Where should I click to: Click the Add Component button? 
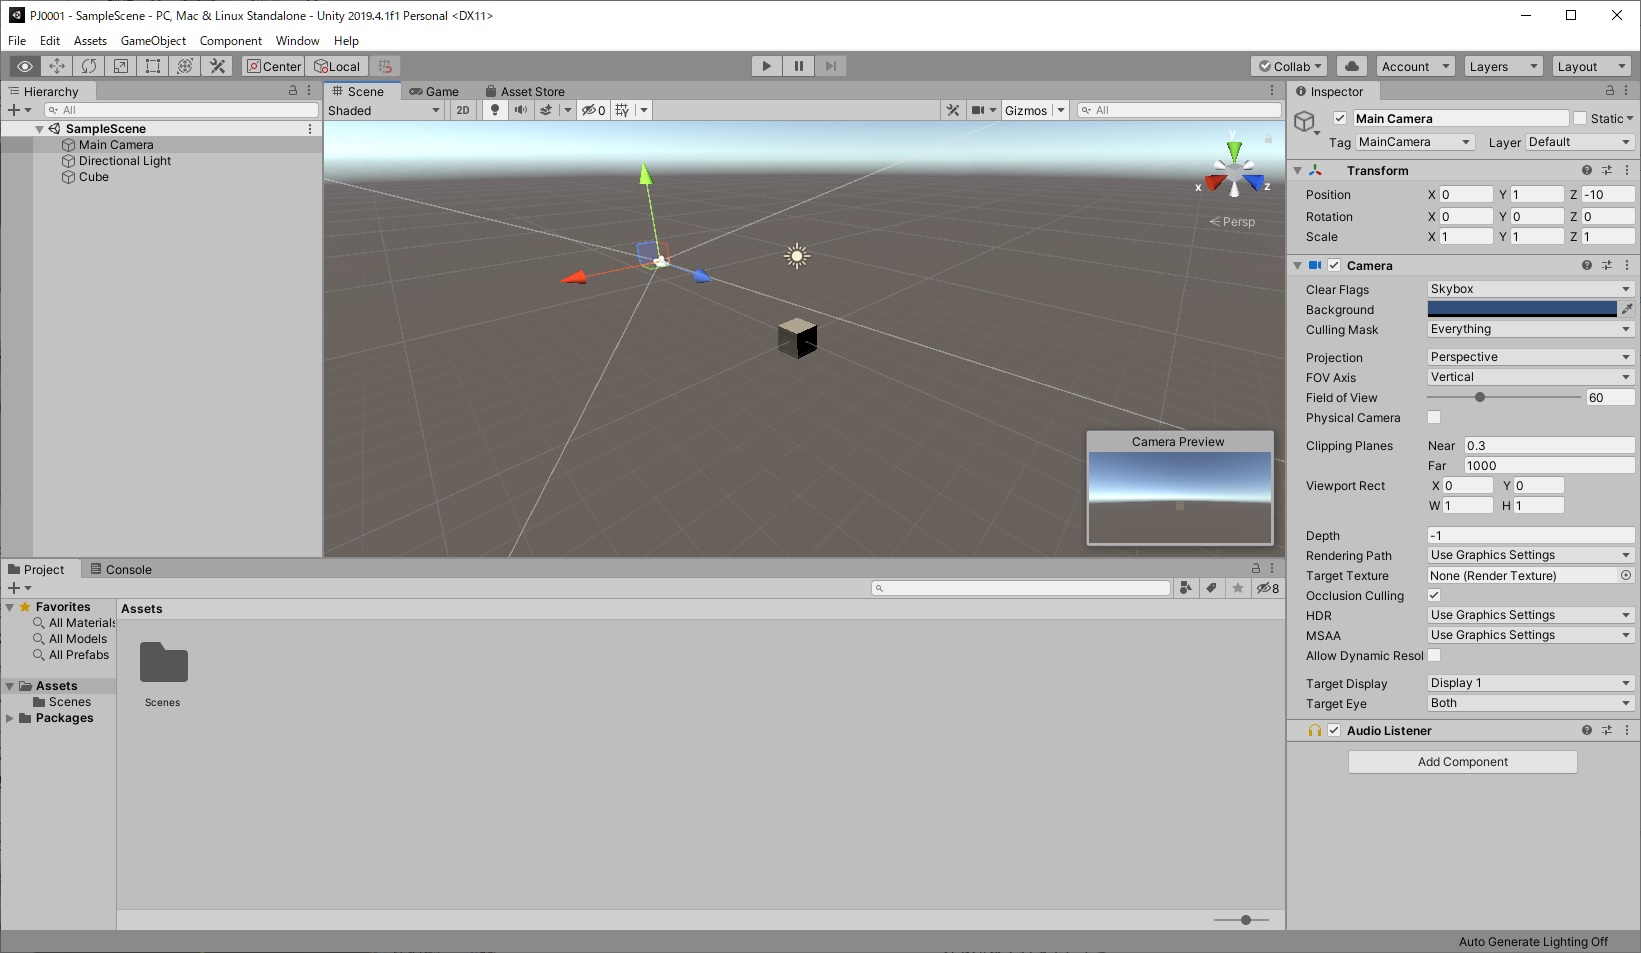pos(1463,762)
